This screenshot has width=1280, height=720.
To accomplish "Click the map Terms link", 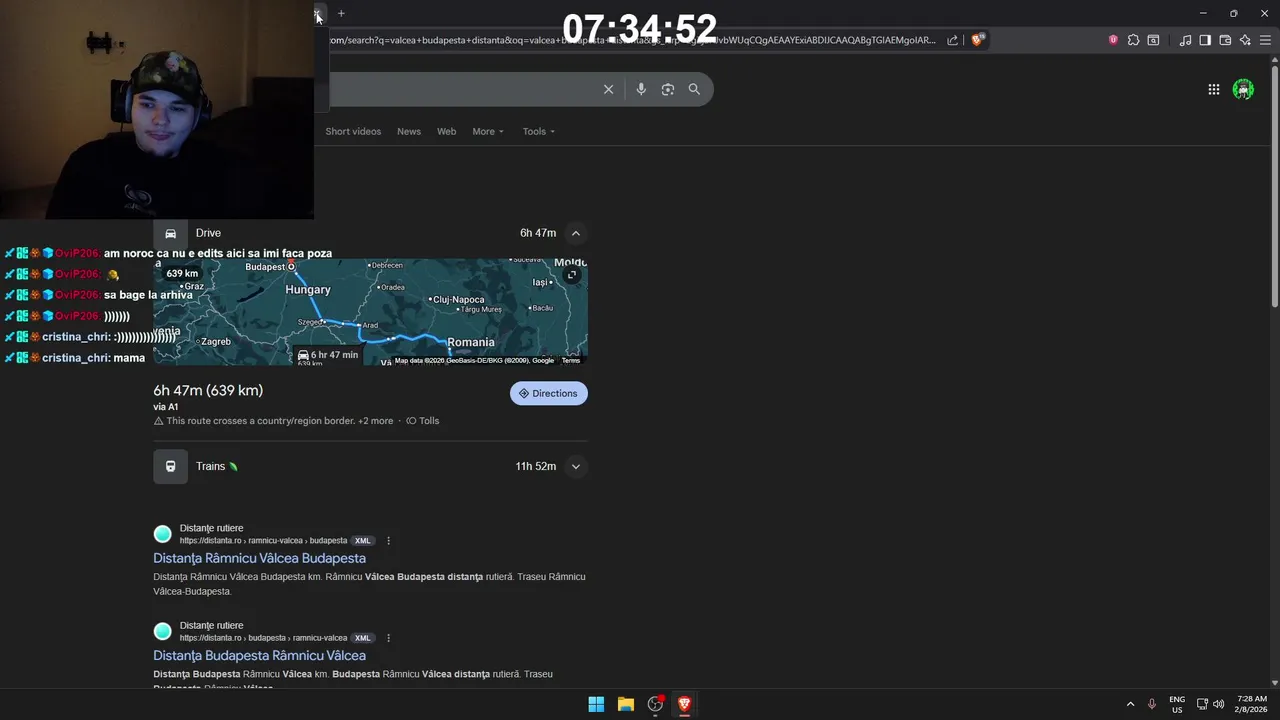I will (570, 360).
